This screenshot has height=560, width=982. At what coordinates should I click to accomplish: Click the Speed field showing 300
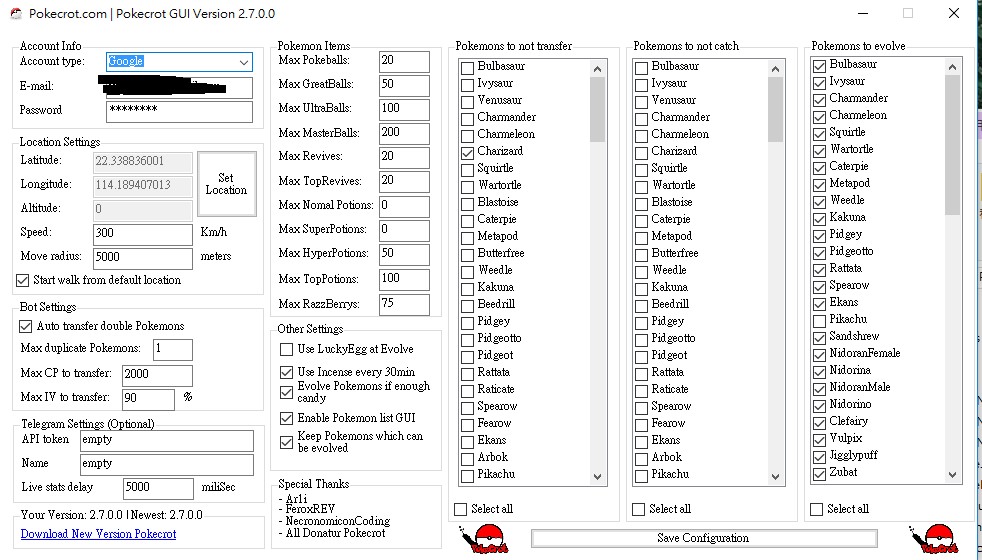[143, 234]
